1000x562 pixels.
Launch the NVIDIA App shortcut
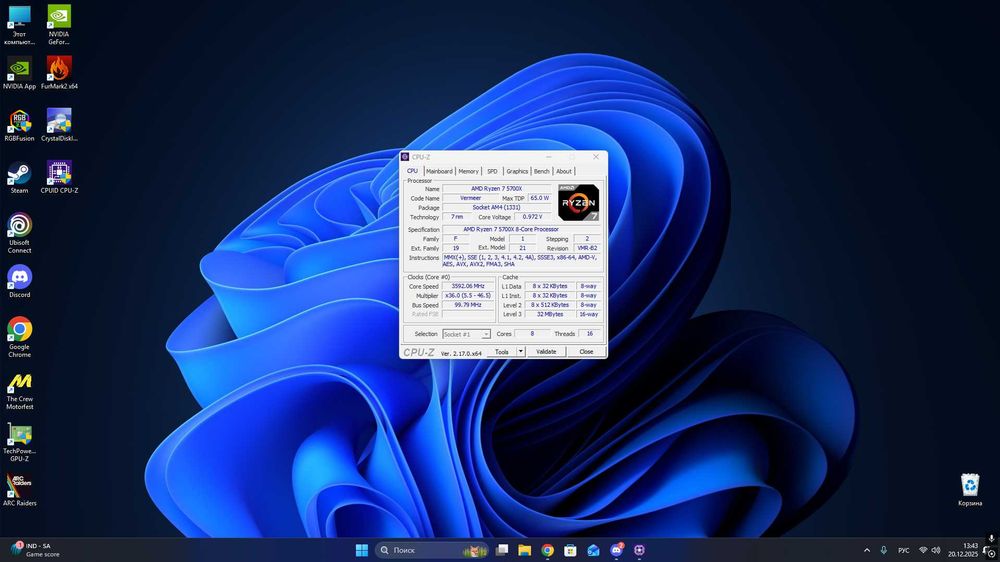point(19,73)
